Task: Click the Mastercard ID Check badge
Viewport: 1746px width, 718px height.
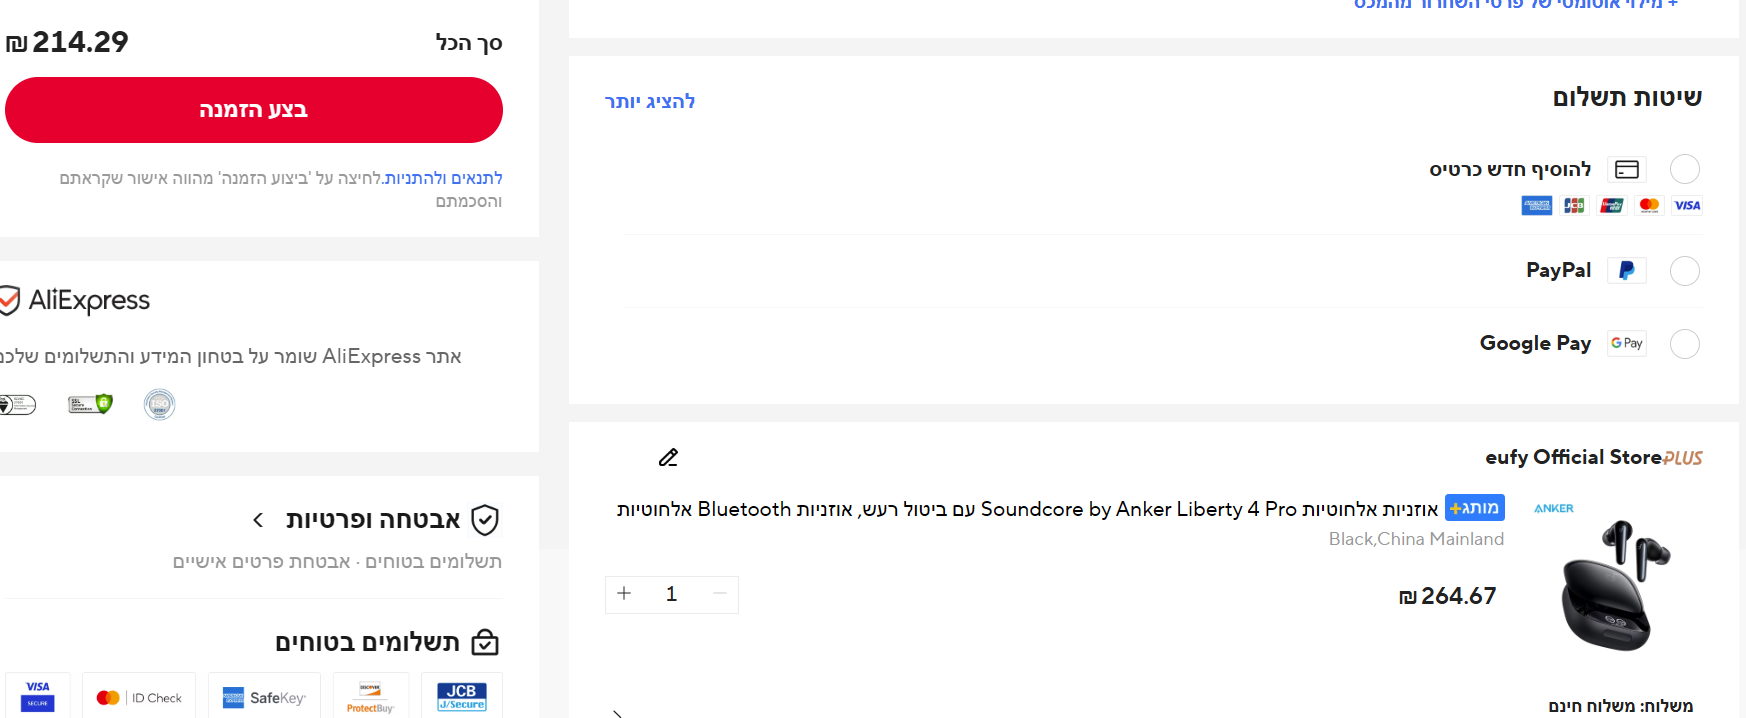Action: point(139,697)
